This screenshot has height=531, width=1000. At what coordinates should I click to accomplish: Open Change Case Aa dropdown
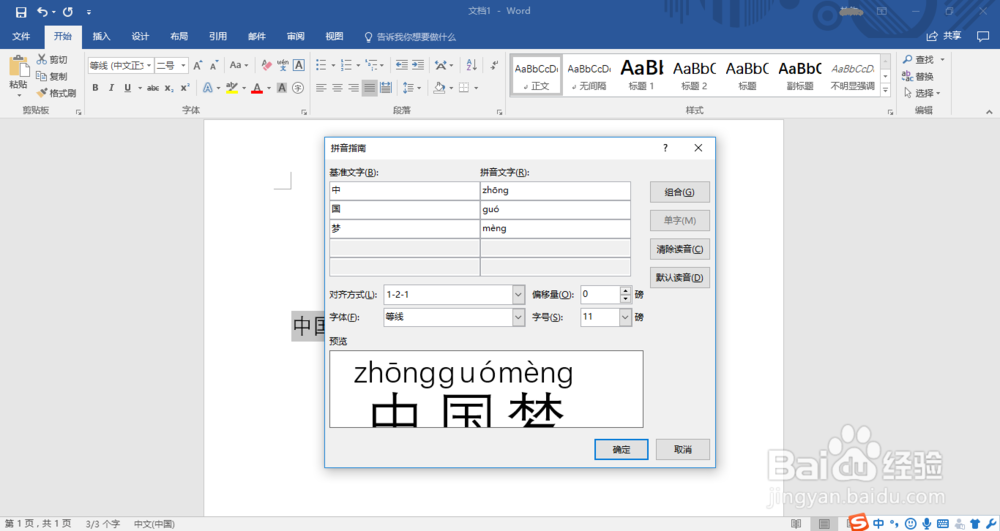[x=239, y=65]
